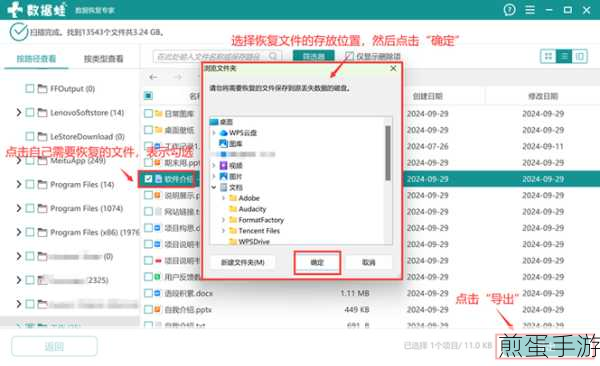Click WPSDrive folder icon in dialog
Screen dimensions: 600x366
coord(233,242)
